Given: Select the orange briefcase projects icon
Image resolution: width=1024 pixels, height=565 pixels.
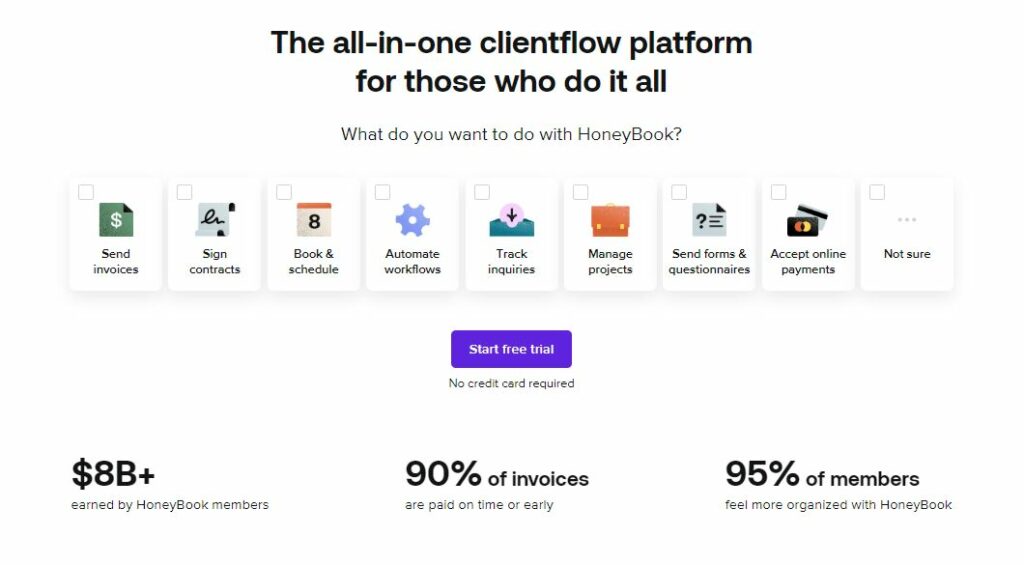Looking at the screenshot, I should point(611,219).
